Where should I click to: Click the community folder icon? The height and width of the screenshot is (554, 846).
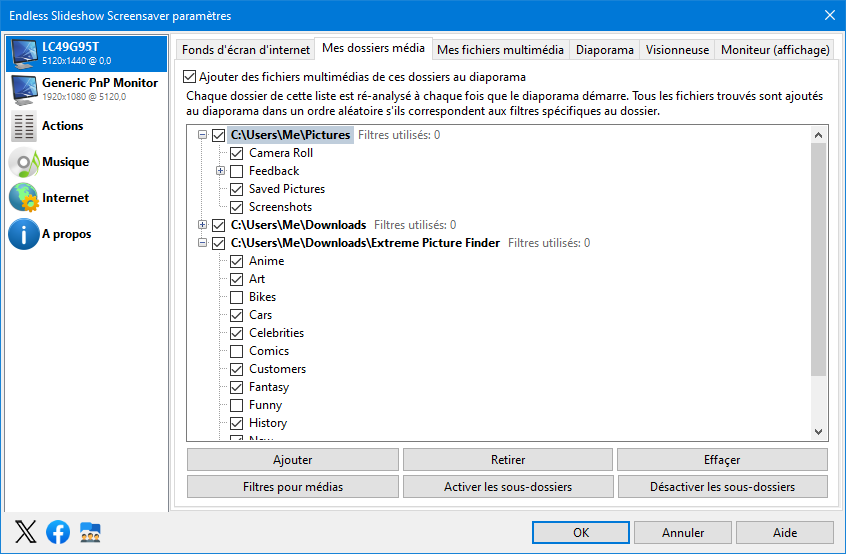point(90,532)
